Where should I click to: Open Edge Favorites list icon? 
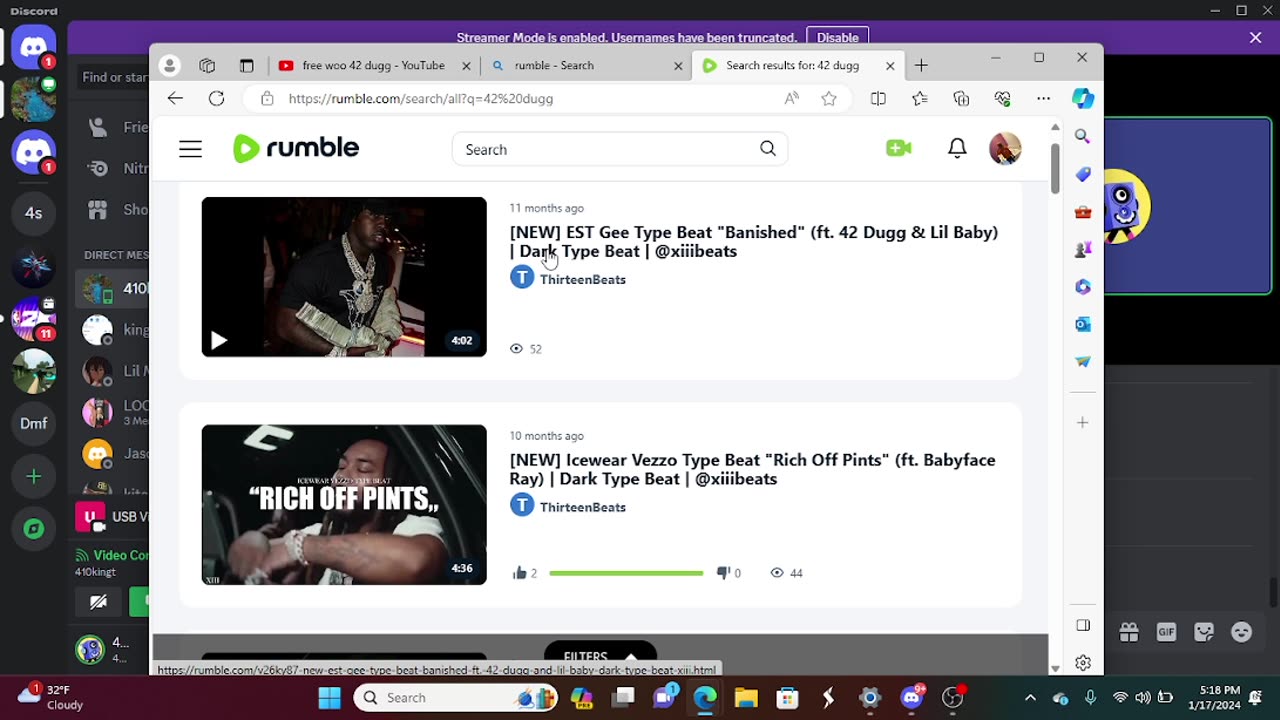920,98
